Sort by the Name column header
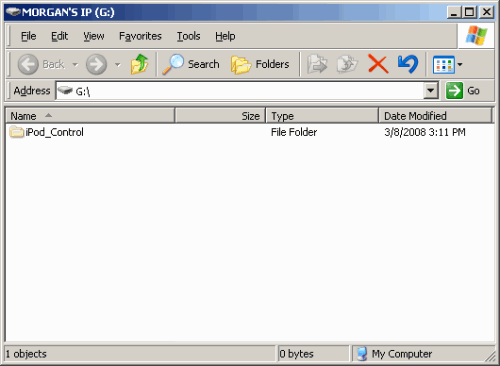Viewport: 500px width, 366px height. coord(90,116)
